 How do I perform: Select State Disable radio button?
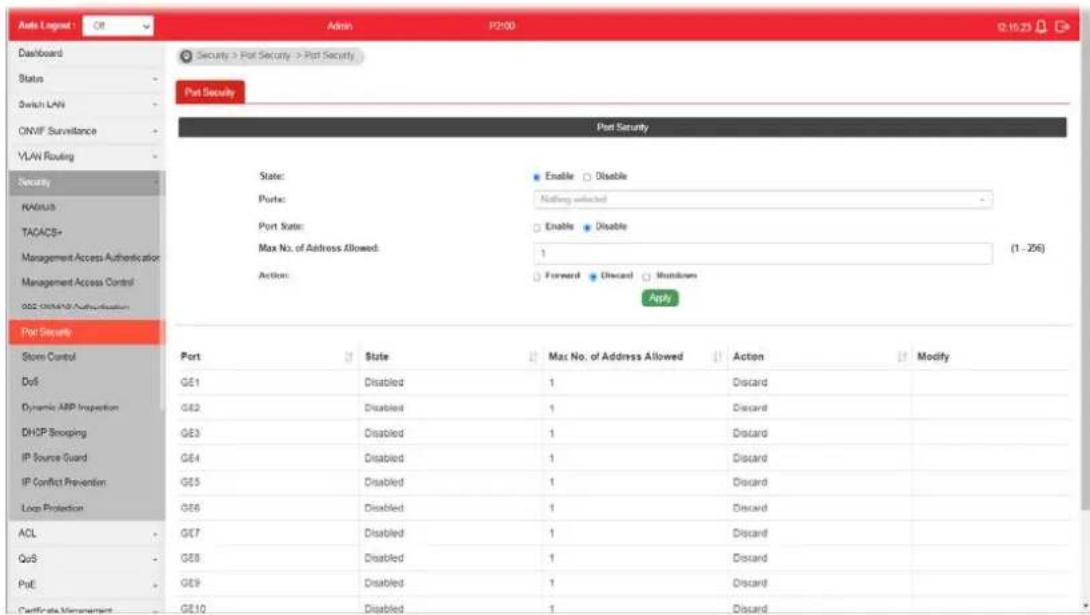[x=587, y=177]
